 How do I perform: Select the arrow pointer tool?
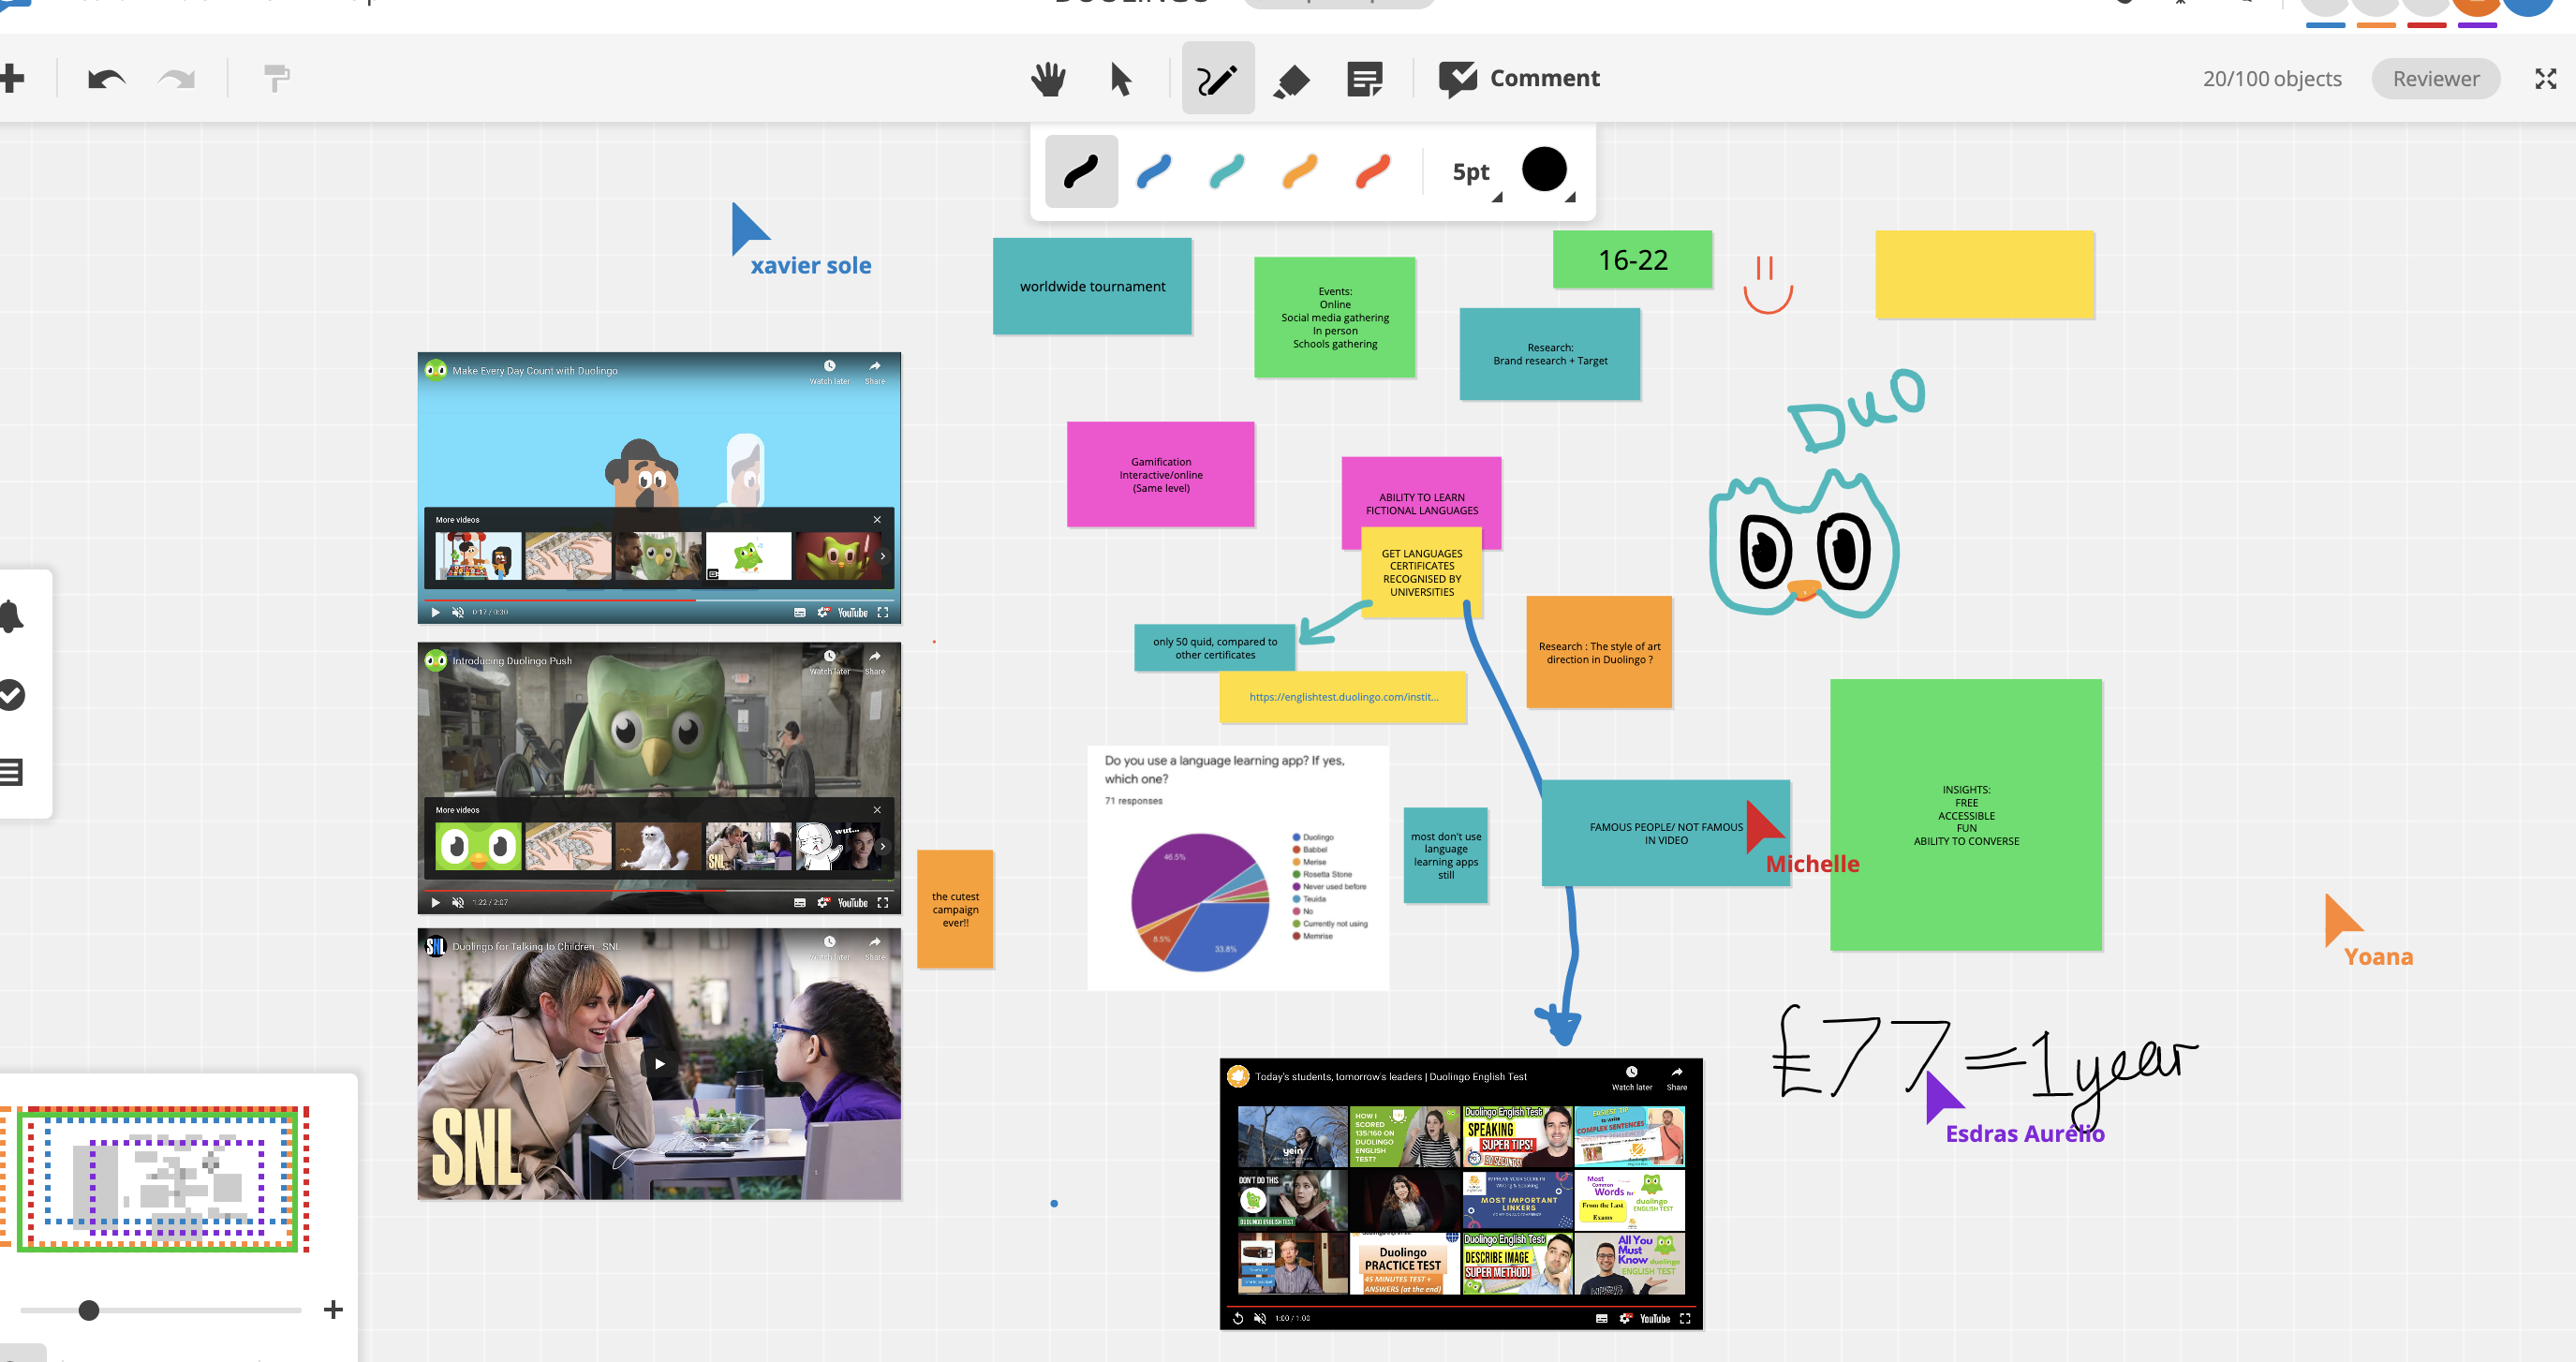(1121, 79)
